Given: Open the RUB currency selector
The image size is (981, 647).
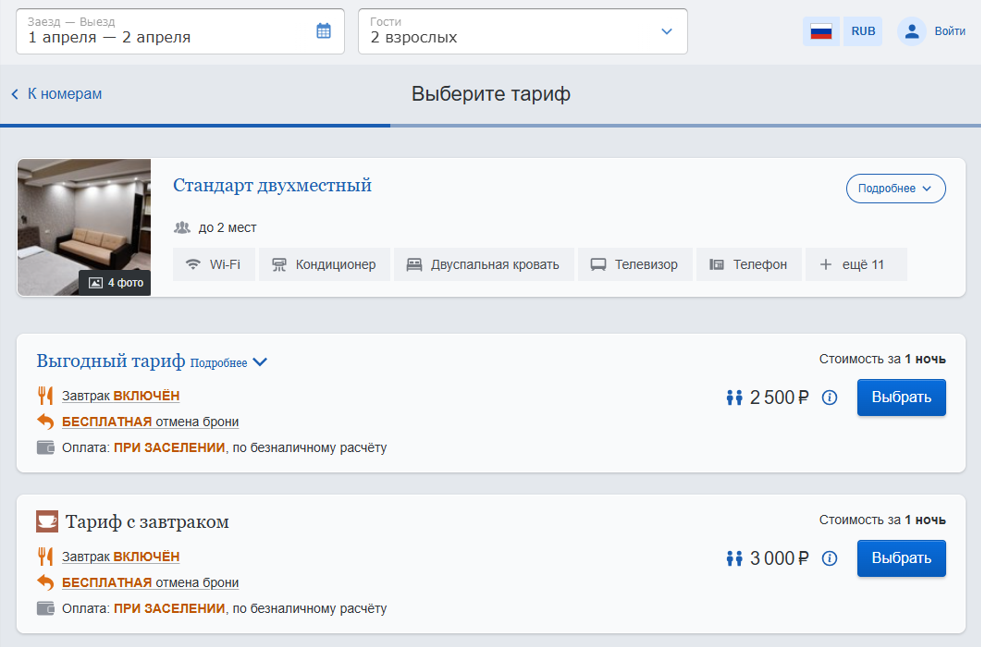Looking at the screenshot, I should click(x=863, y=31).
